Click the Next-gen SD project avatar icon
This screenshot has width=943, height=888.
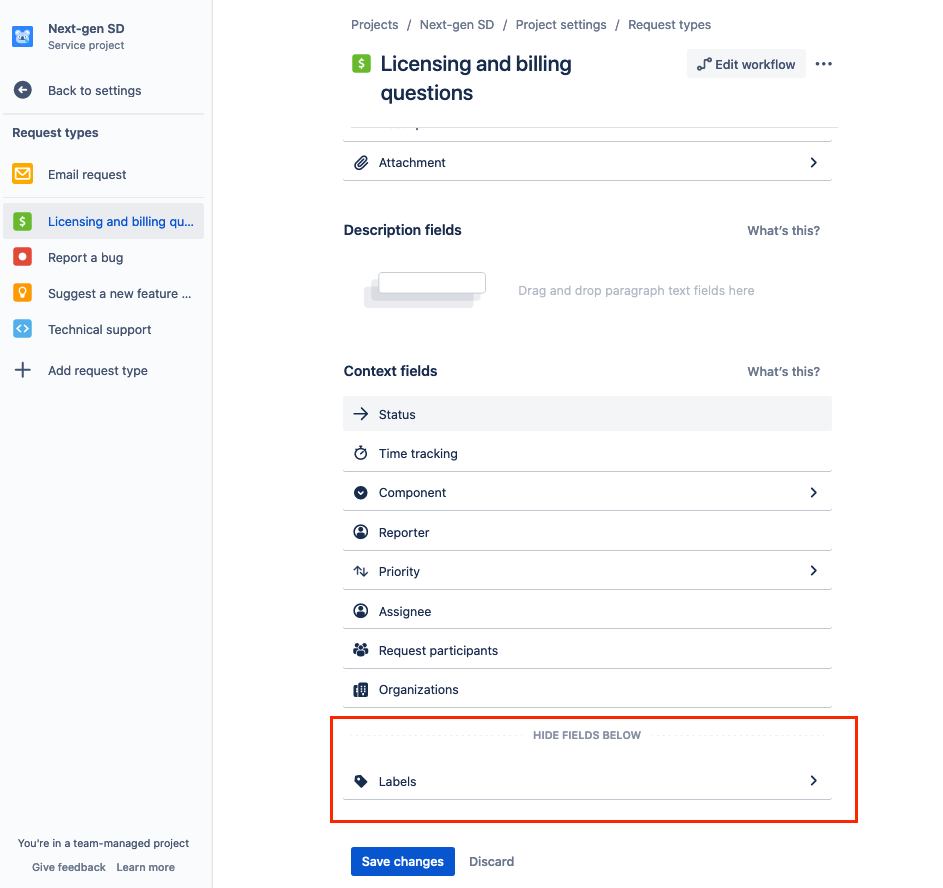23,37
